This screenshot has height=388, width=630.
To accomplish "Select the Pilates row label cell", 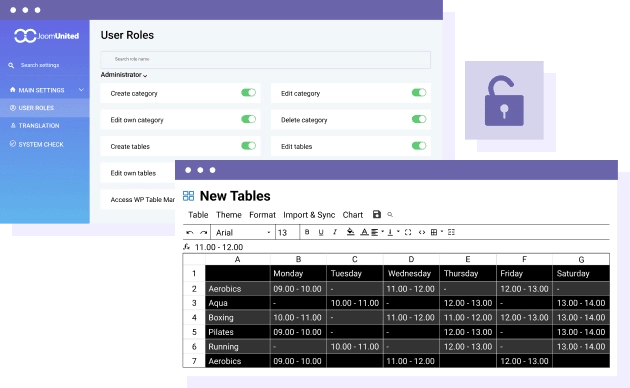I will click(x=238, y=332).
